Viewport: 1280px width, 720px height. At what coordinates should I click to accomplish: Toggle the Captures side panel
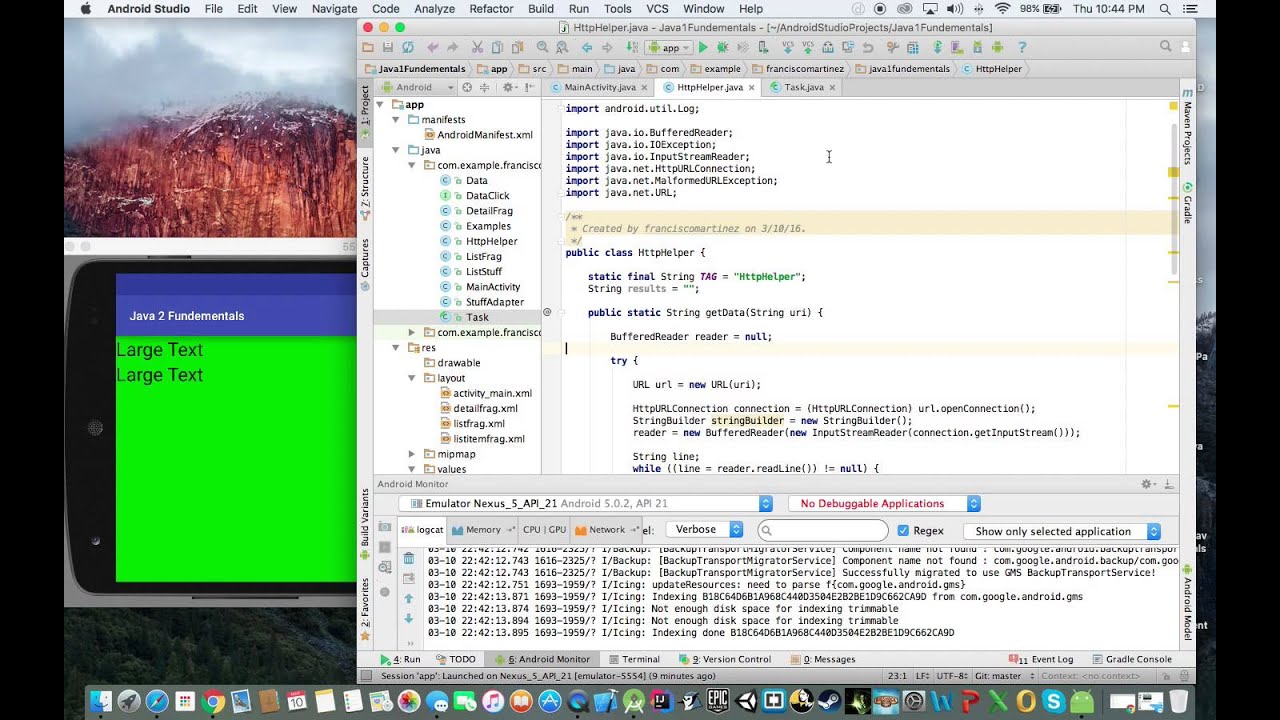tap(365, 264)
